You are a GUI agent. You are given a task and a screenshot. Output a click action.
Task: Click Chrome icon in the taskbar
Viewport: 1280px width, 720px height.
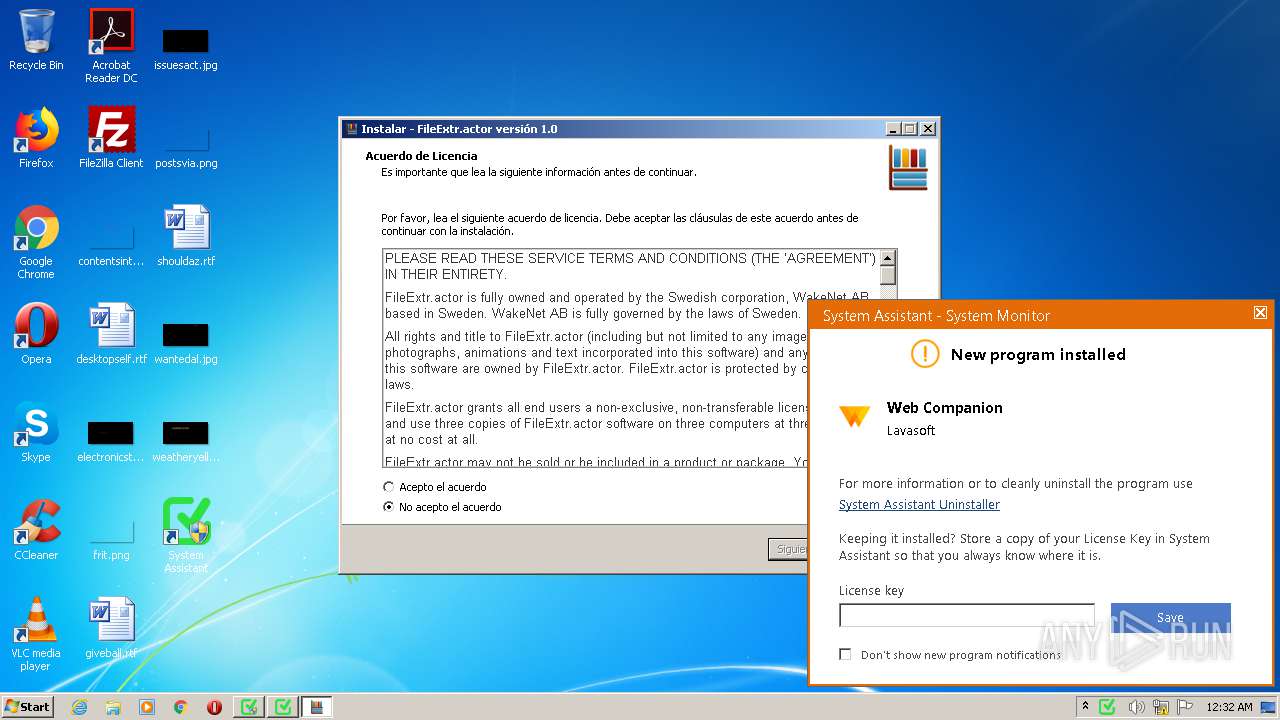click(180, 707)
